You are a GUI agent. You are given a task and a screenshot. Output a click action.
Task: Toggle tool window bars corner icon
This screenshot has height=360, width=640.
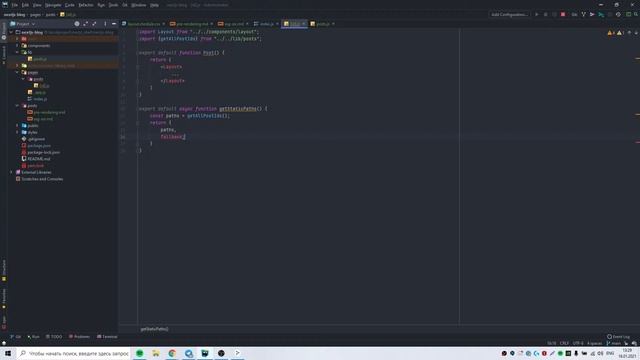4,343
